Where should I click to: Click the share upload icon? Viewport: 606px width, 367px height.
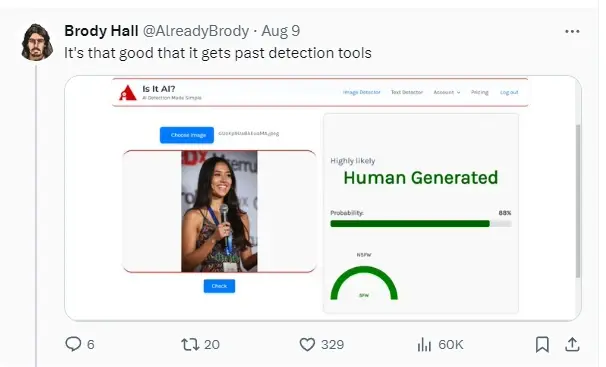click(572, 344)
